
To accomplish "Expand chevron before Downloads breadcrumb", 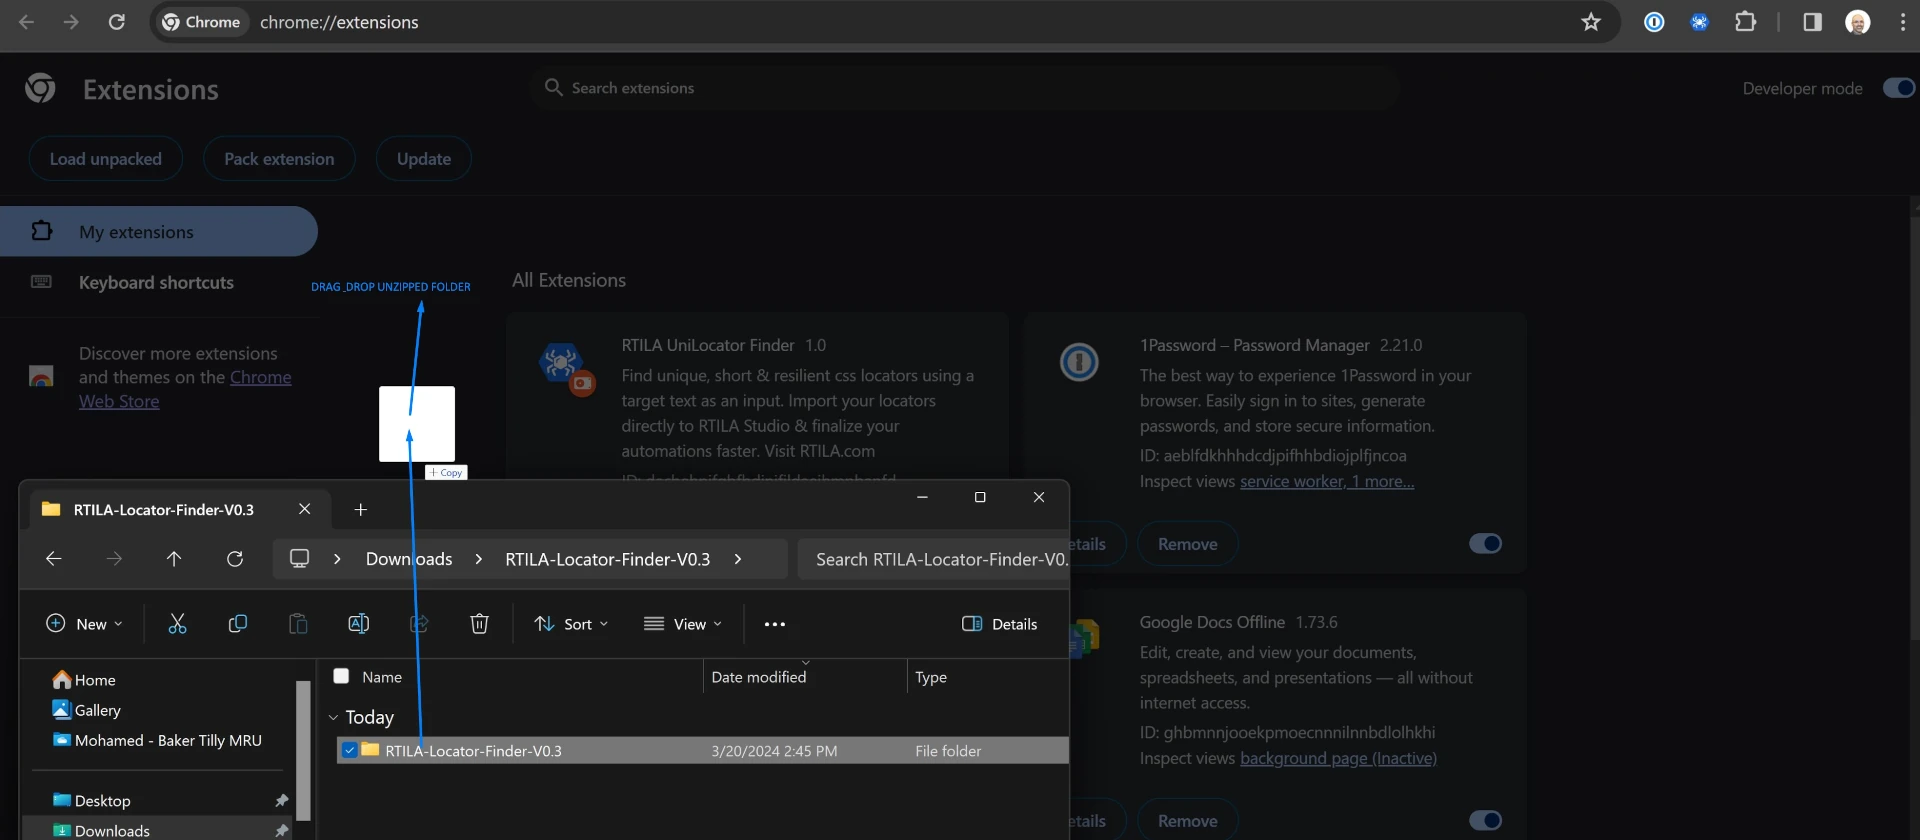I will point(338,559).
